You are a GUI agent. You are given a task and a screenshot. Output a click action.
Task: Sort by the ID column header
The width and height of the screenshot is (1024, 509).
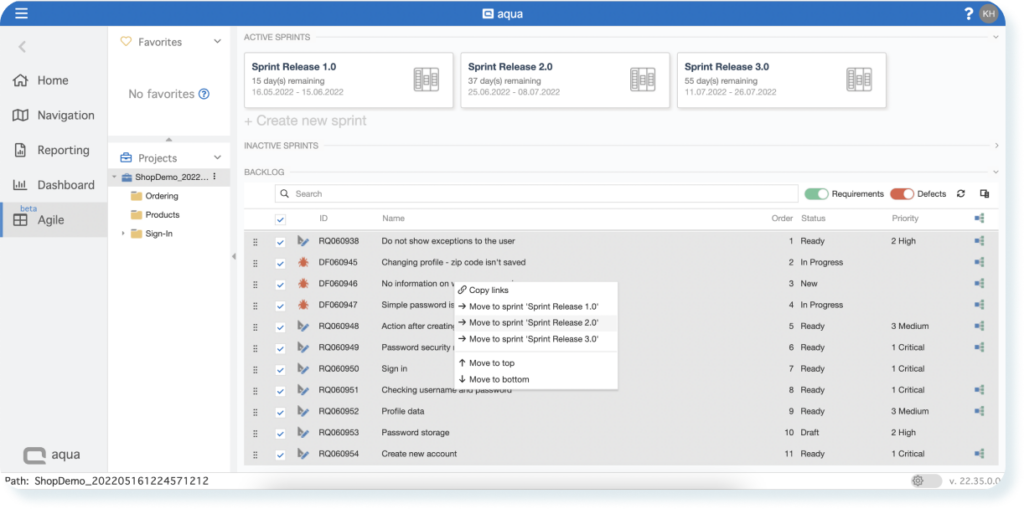323,218
